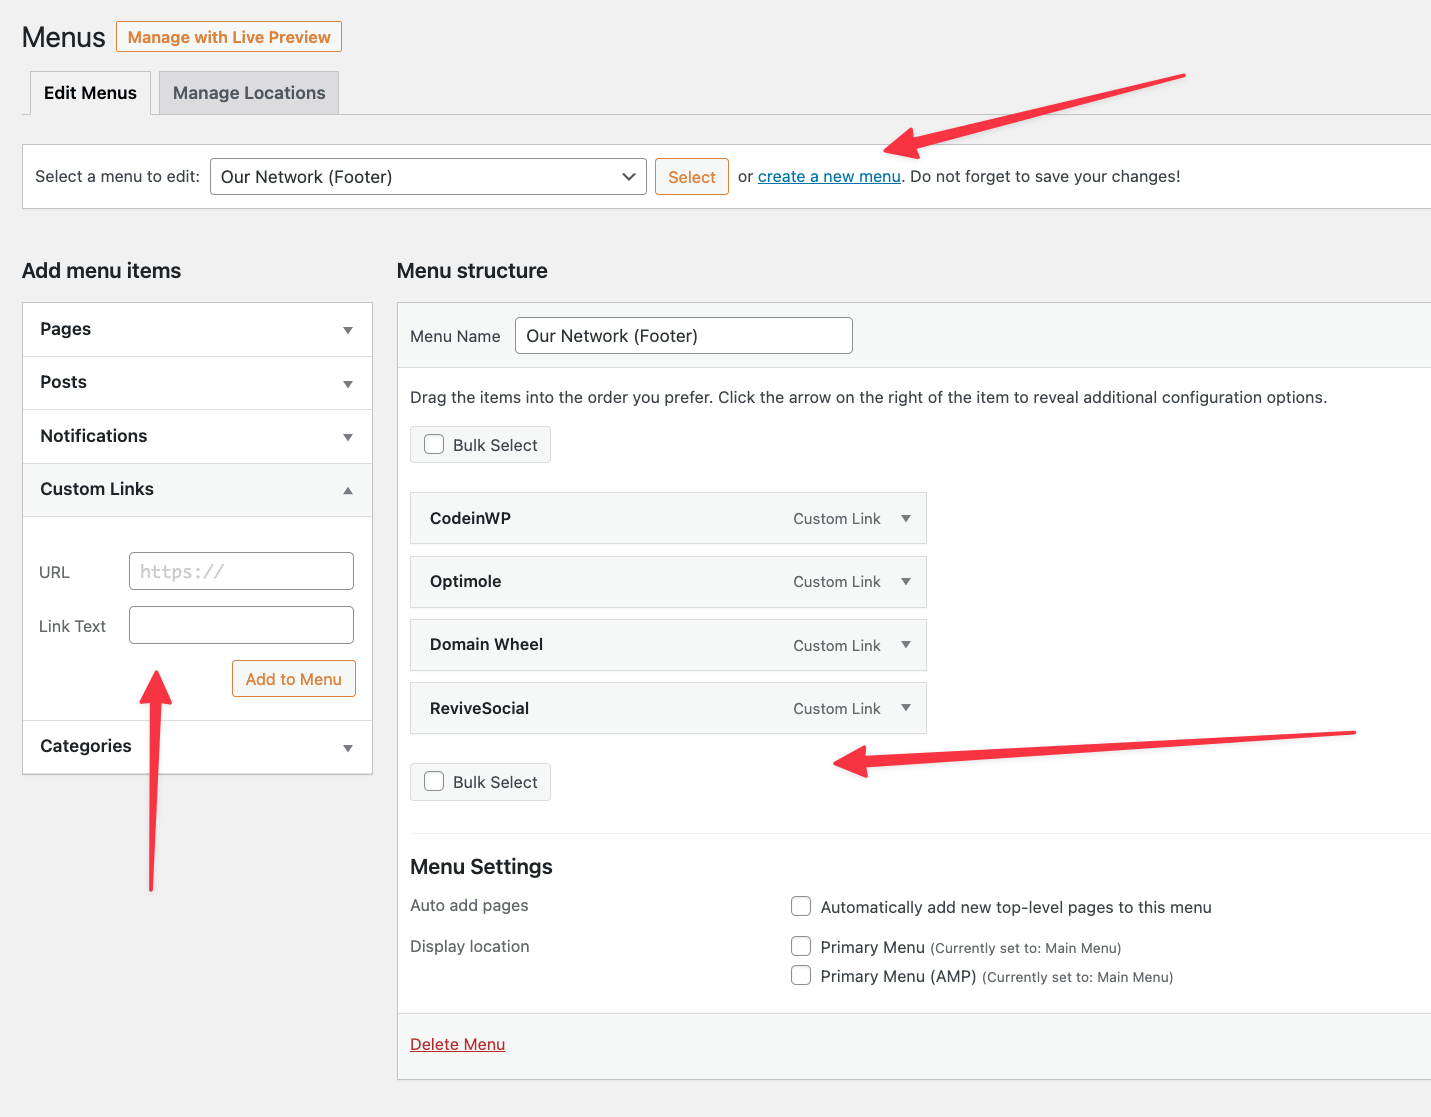Enable automatically add new top-level pages
The width and height of the screenshot is (1431, 1117).
point(801,907)
